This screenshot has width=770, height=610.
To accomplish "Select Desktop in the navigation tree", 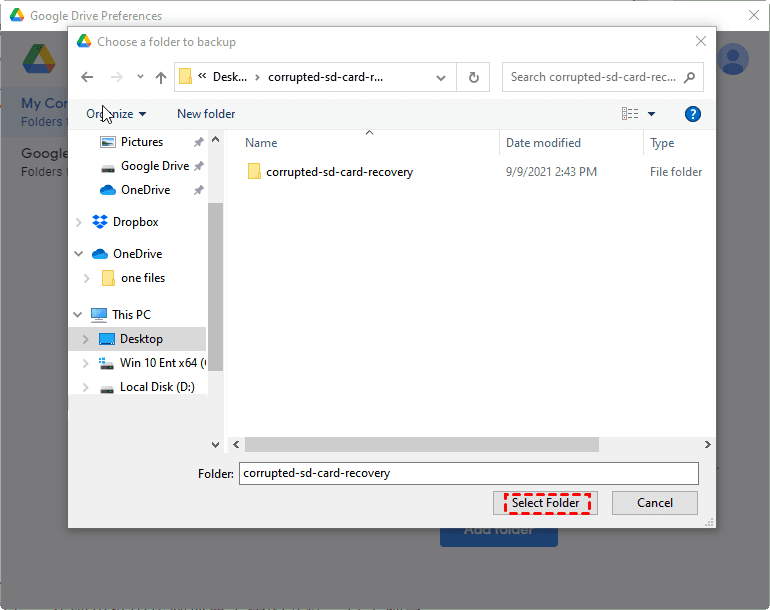I will point(141,339).
